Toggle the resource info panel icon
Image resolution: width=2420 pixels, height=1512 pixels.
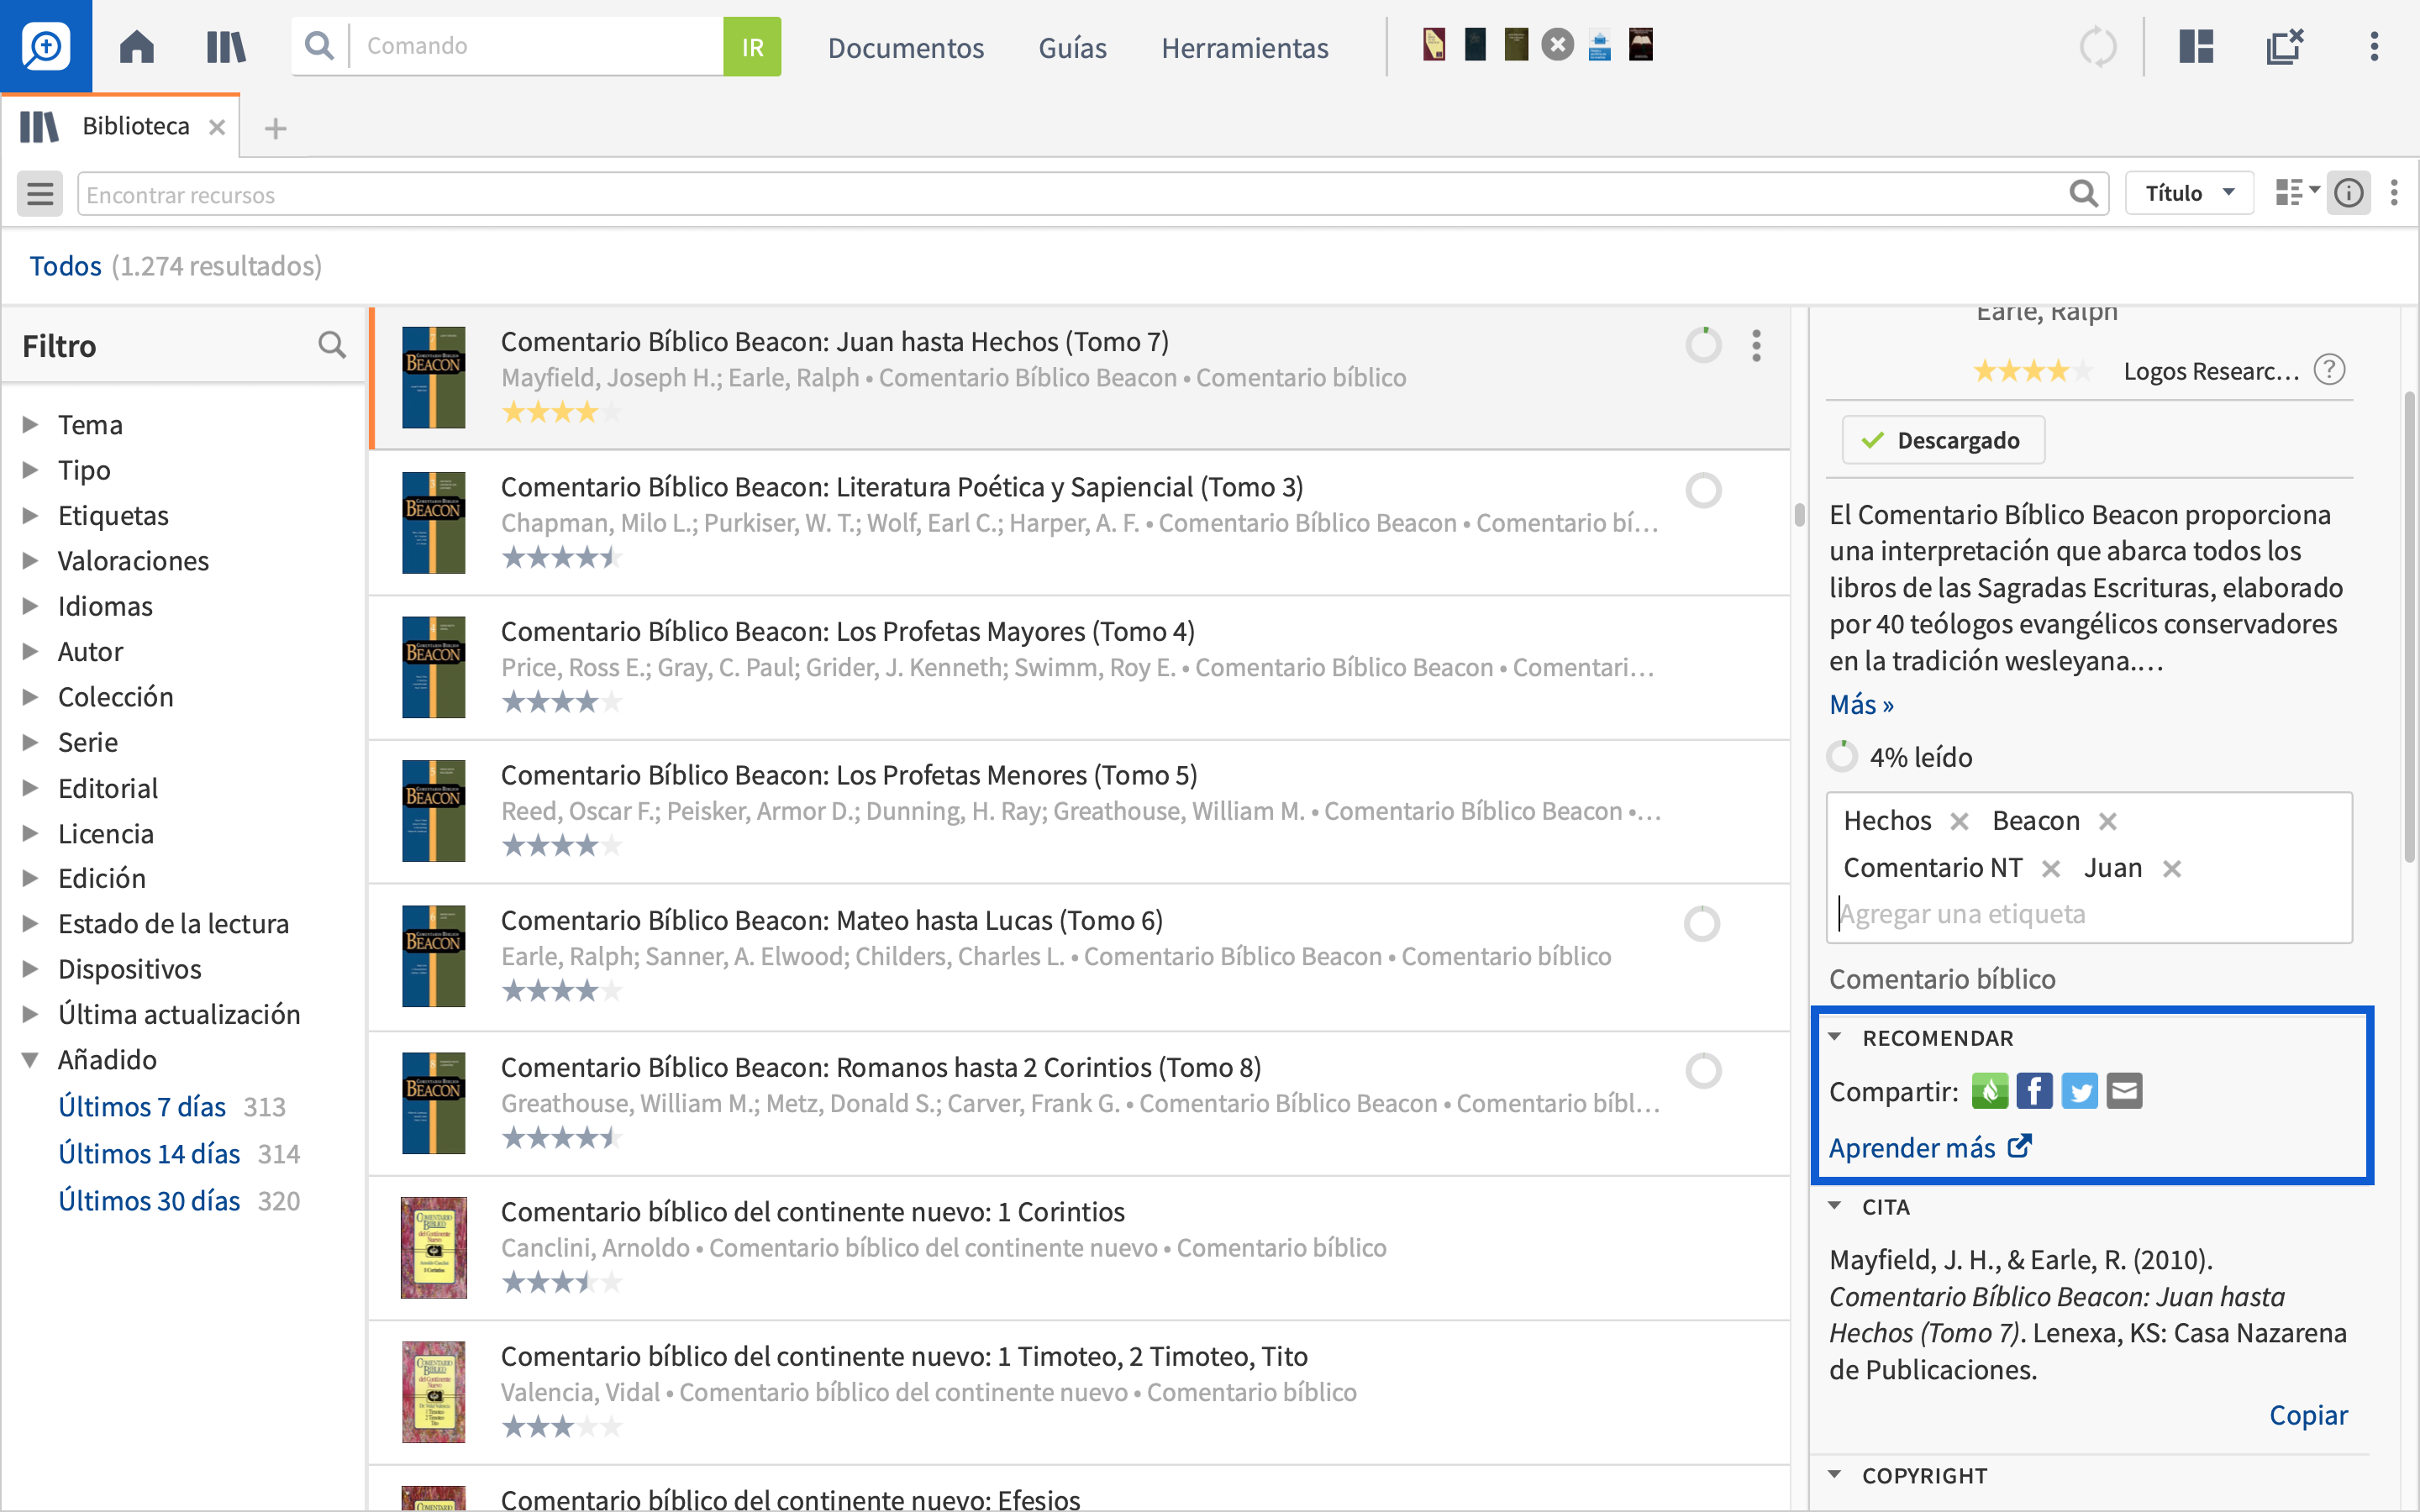click(x=2348, y=192)
